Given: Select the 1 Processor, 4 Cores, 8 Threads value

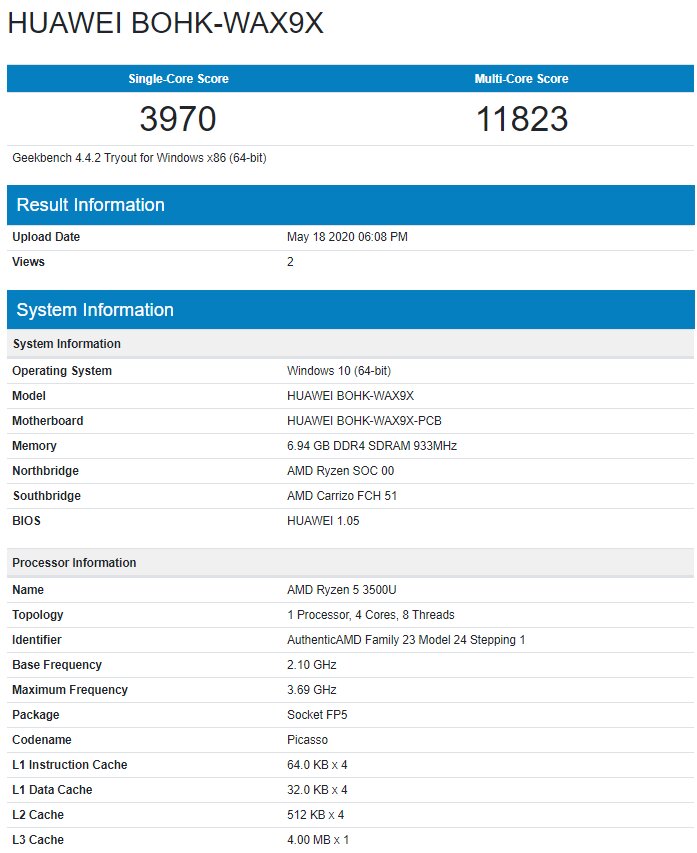Looking at the screenshot, I should pos(371,615).
